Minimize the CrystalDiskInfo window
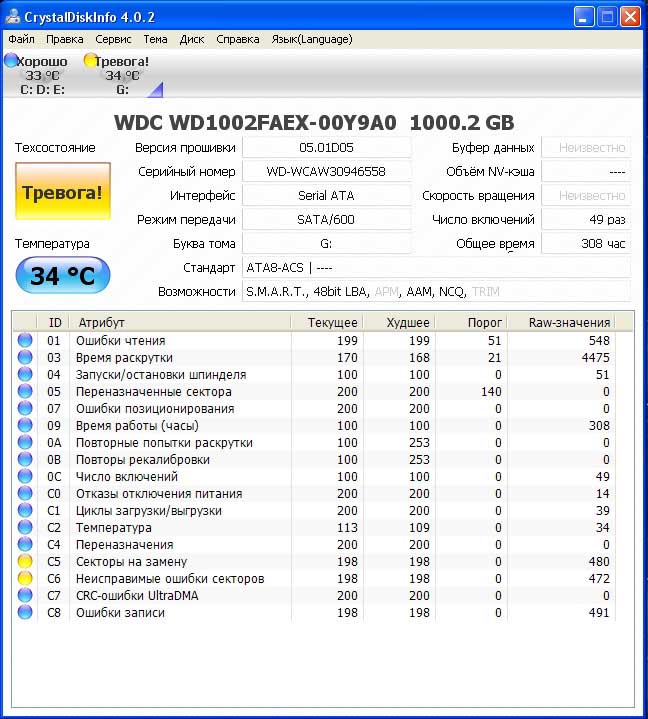 tap(584, 17)
